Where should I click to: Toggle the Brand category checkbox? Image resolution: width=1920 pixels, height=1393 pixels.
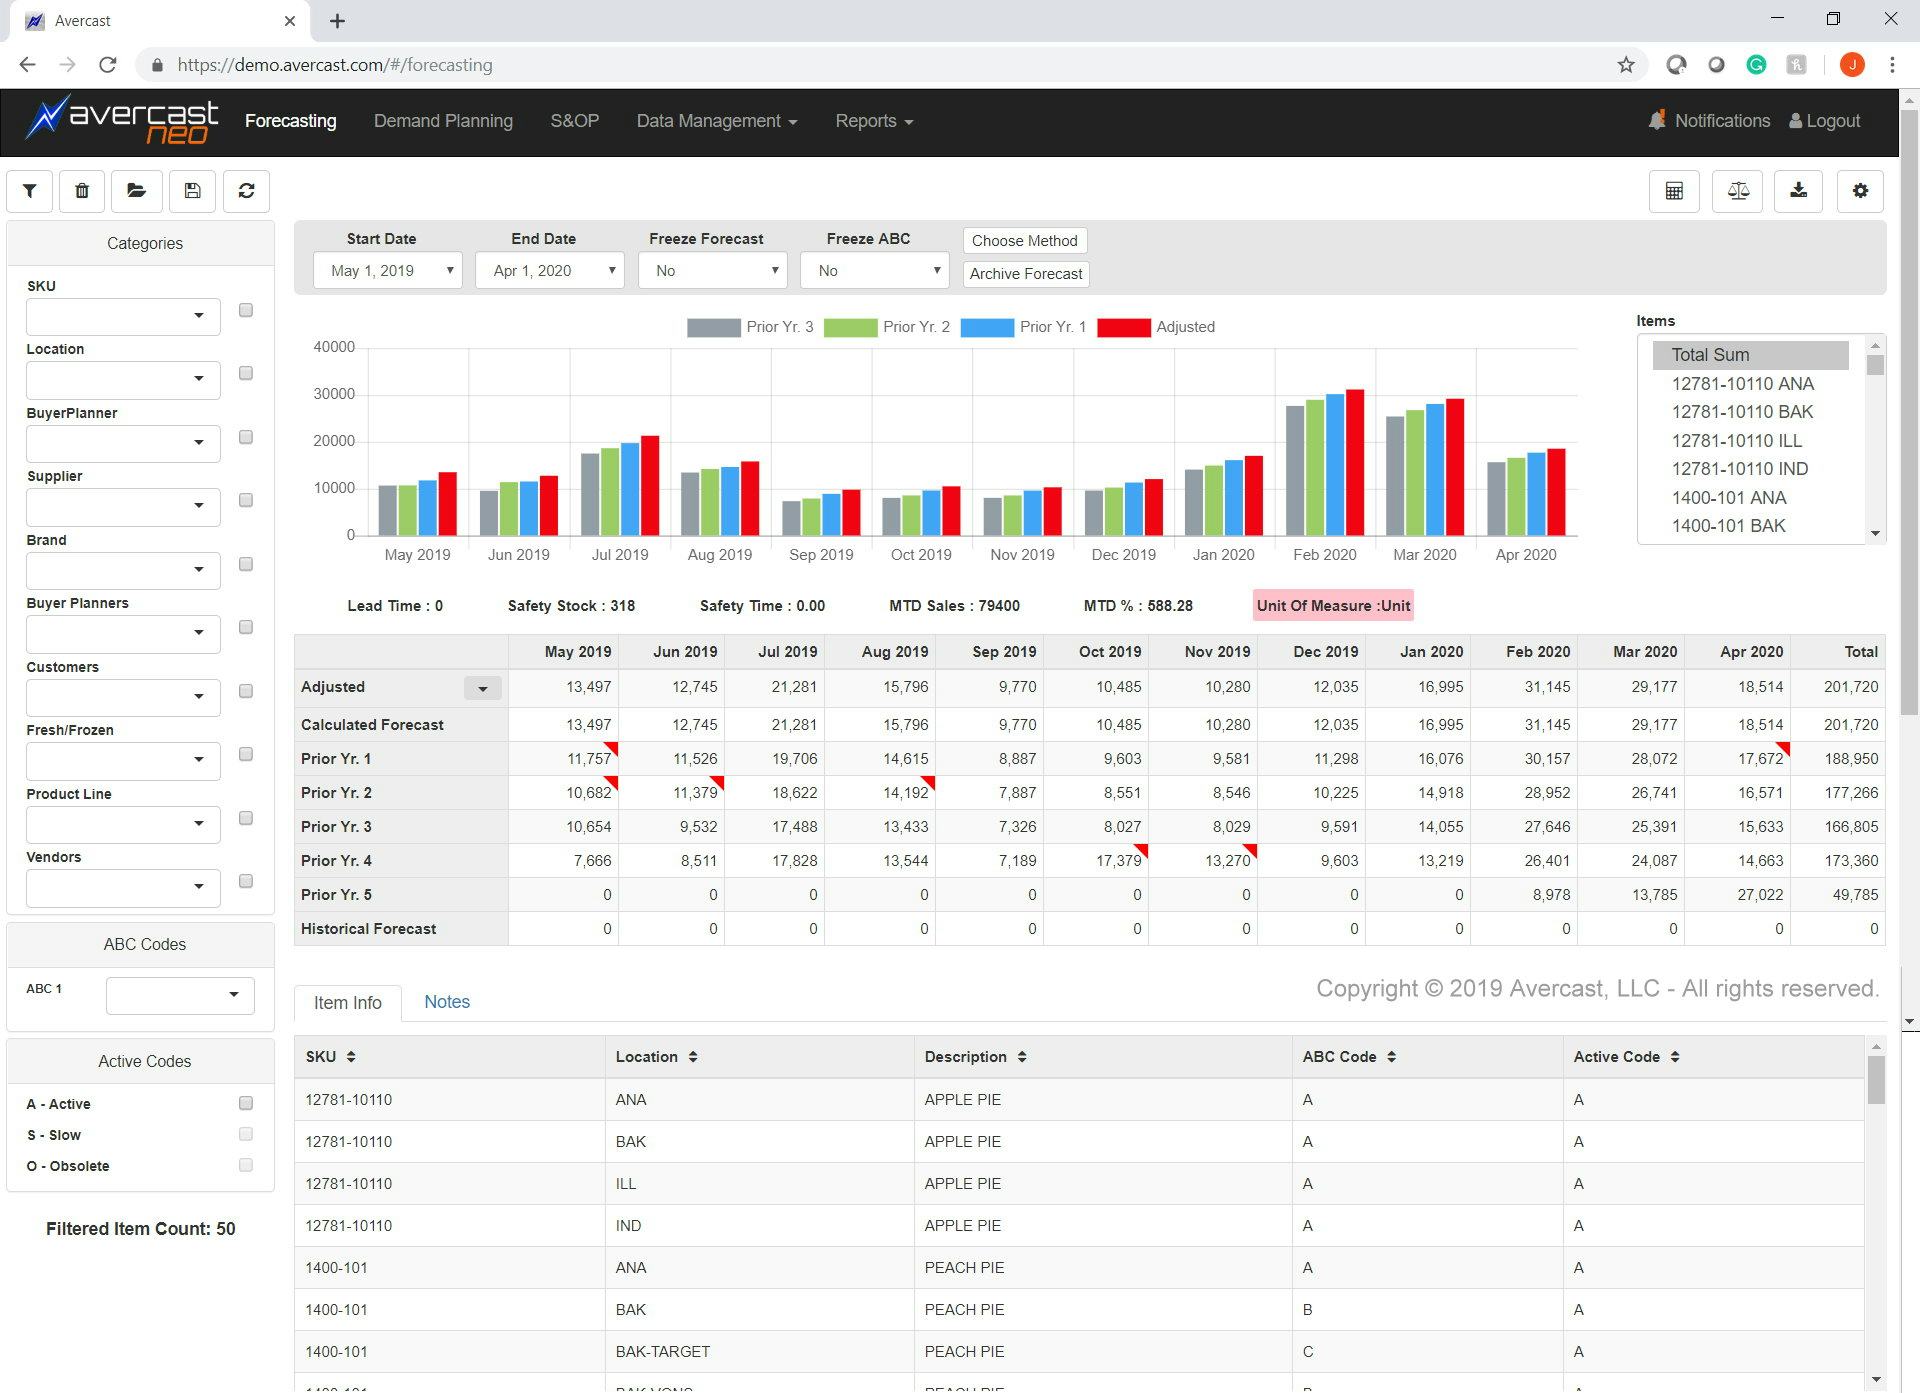coord(246,564)
